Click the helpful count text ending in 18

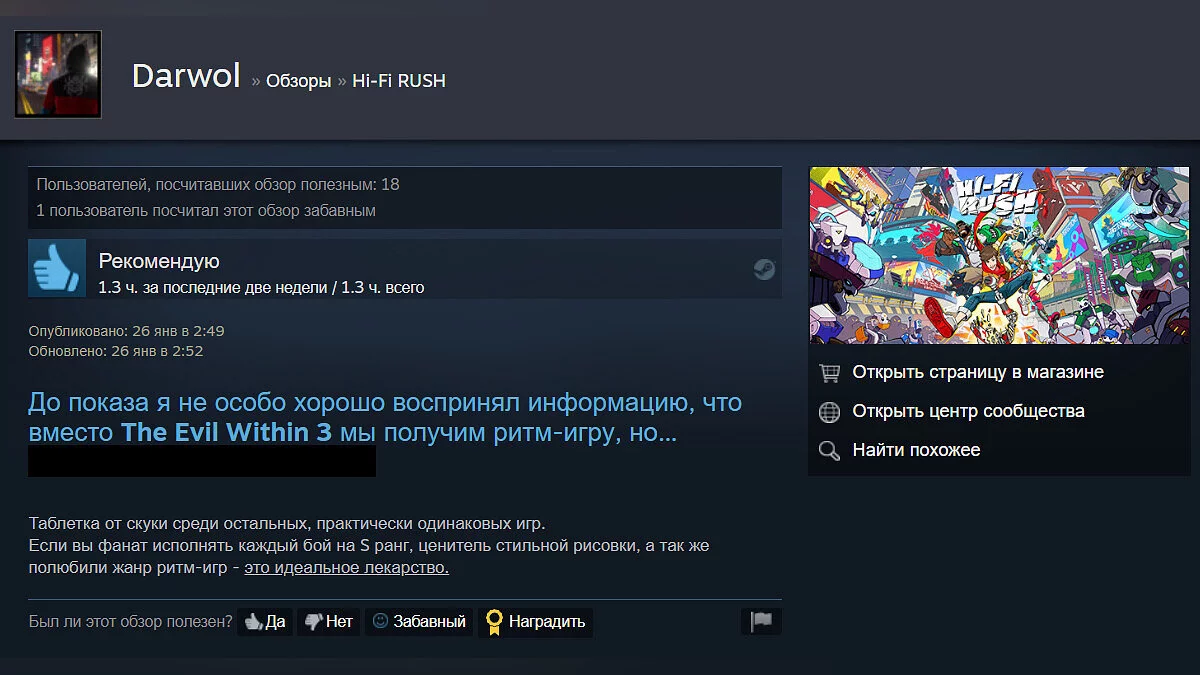(218, 184)
